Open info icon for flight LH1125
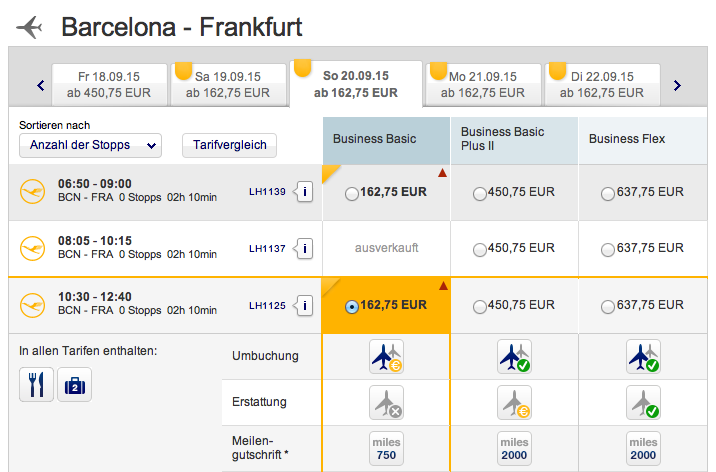The width and height of the screenshot is (716, 472). (305, 305)
